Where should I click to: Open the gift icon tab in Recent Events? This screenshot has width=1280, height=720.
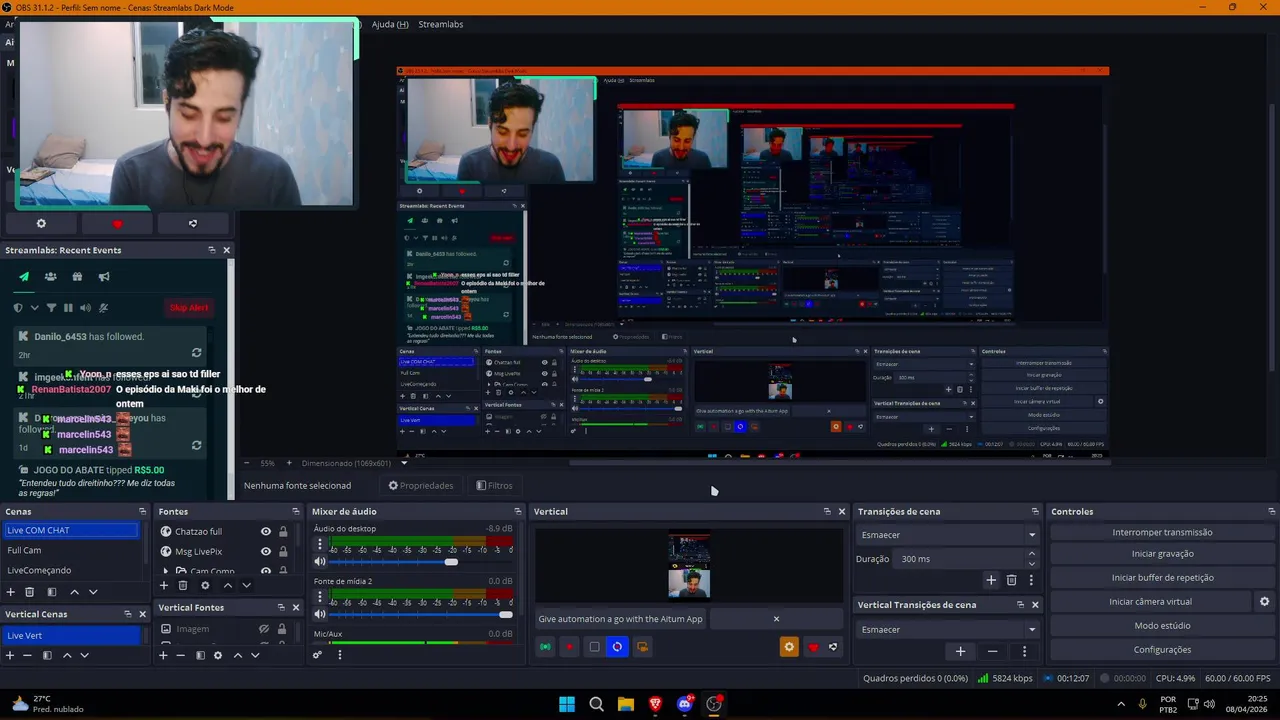click(x=77, y=277)
